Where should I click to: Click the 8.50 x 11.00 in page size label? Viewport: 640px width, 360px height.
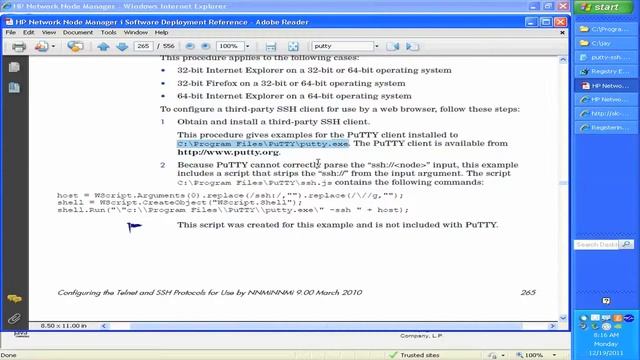64,326
